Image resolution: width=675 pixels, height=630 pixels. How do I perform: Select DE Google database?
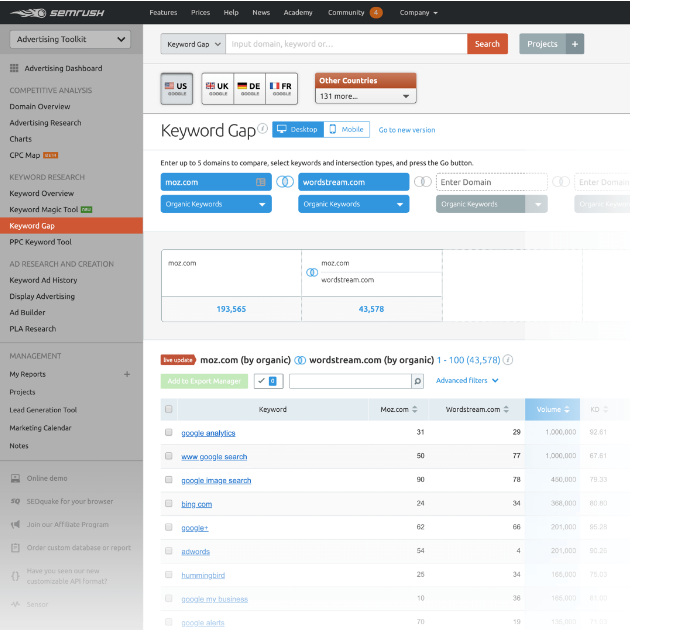click(x=250, y=88)
